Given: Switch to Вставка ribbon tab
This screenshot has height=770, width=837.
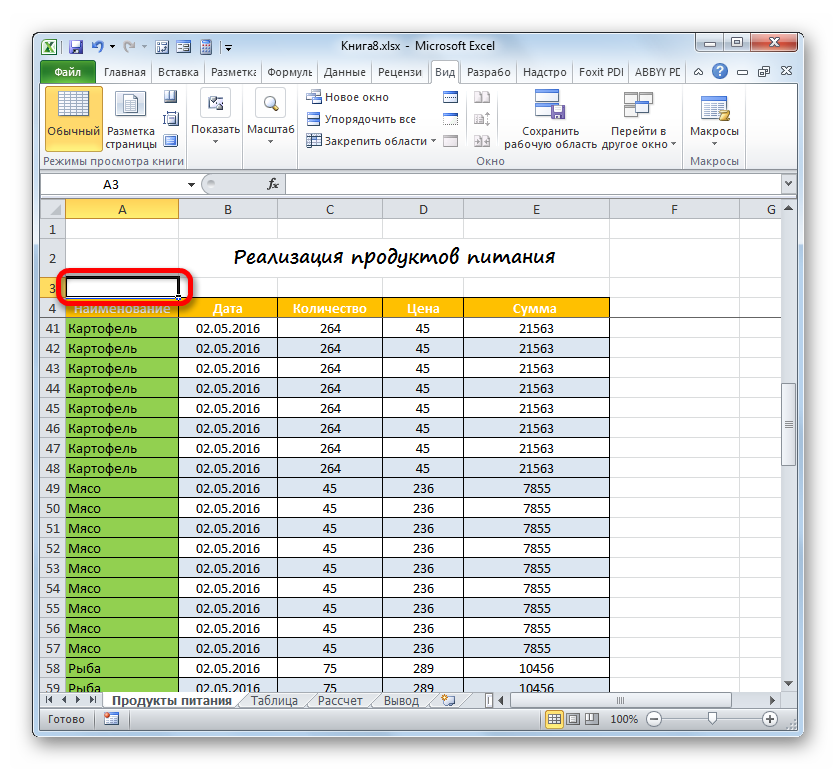Looking at the screenshot, I should point(178,72).
